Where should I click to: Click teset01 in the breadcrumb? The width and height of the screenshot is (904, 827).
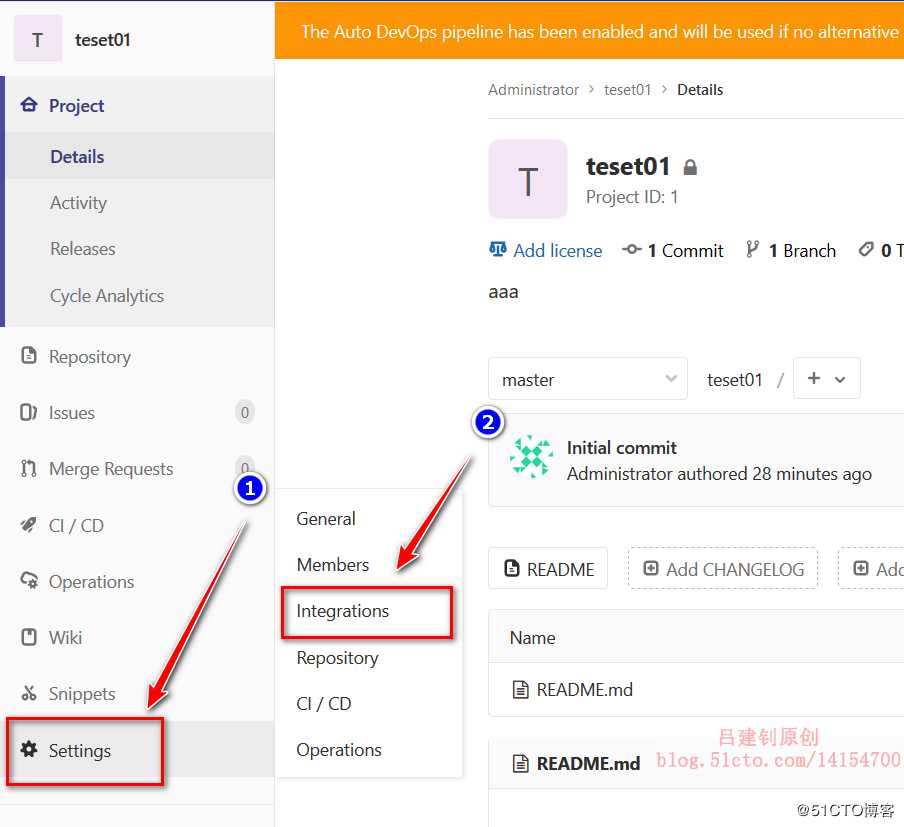point(627,90)
